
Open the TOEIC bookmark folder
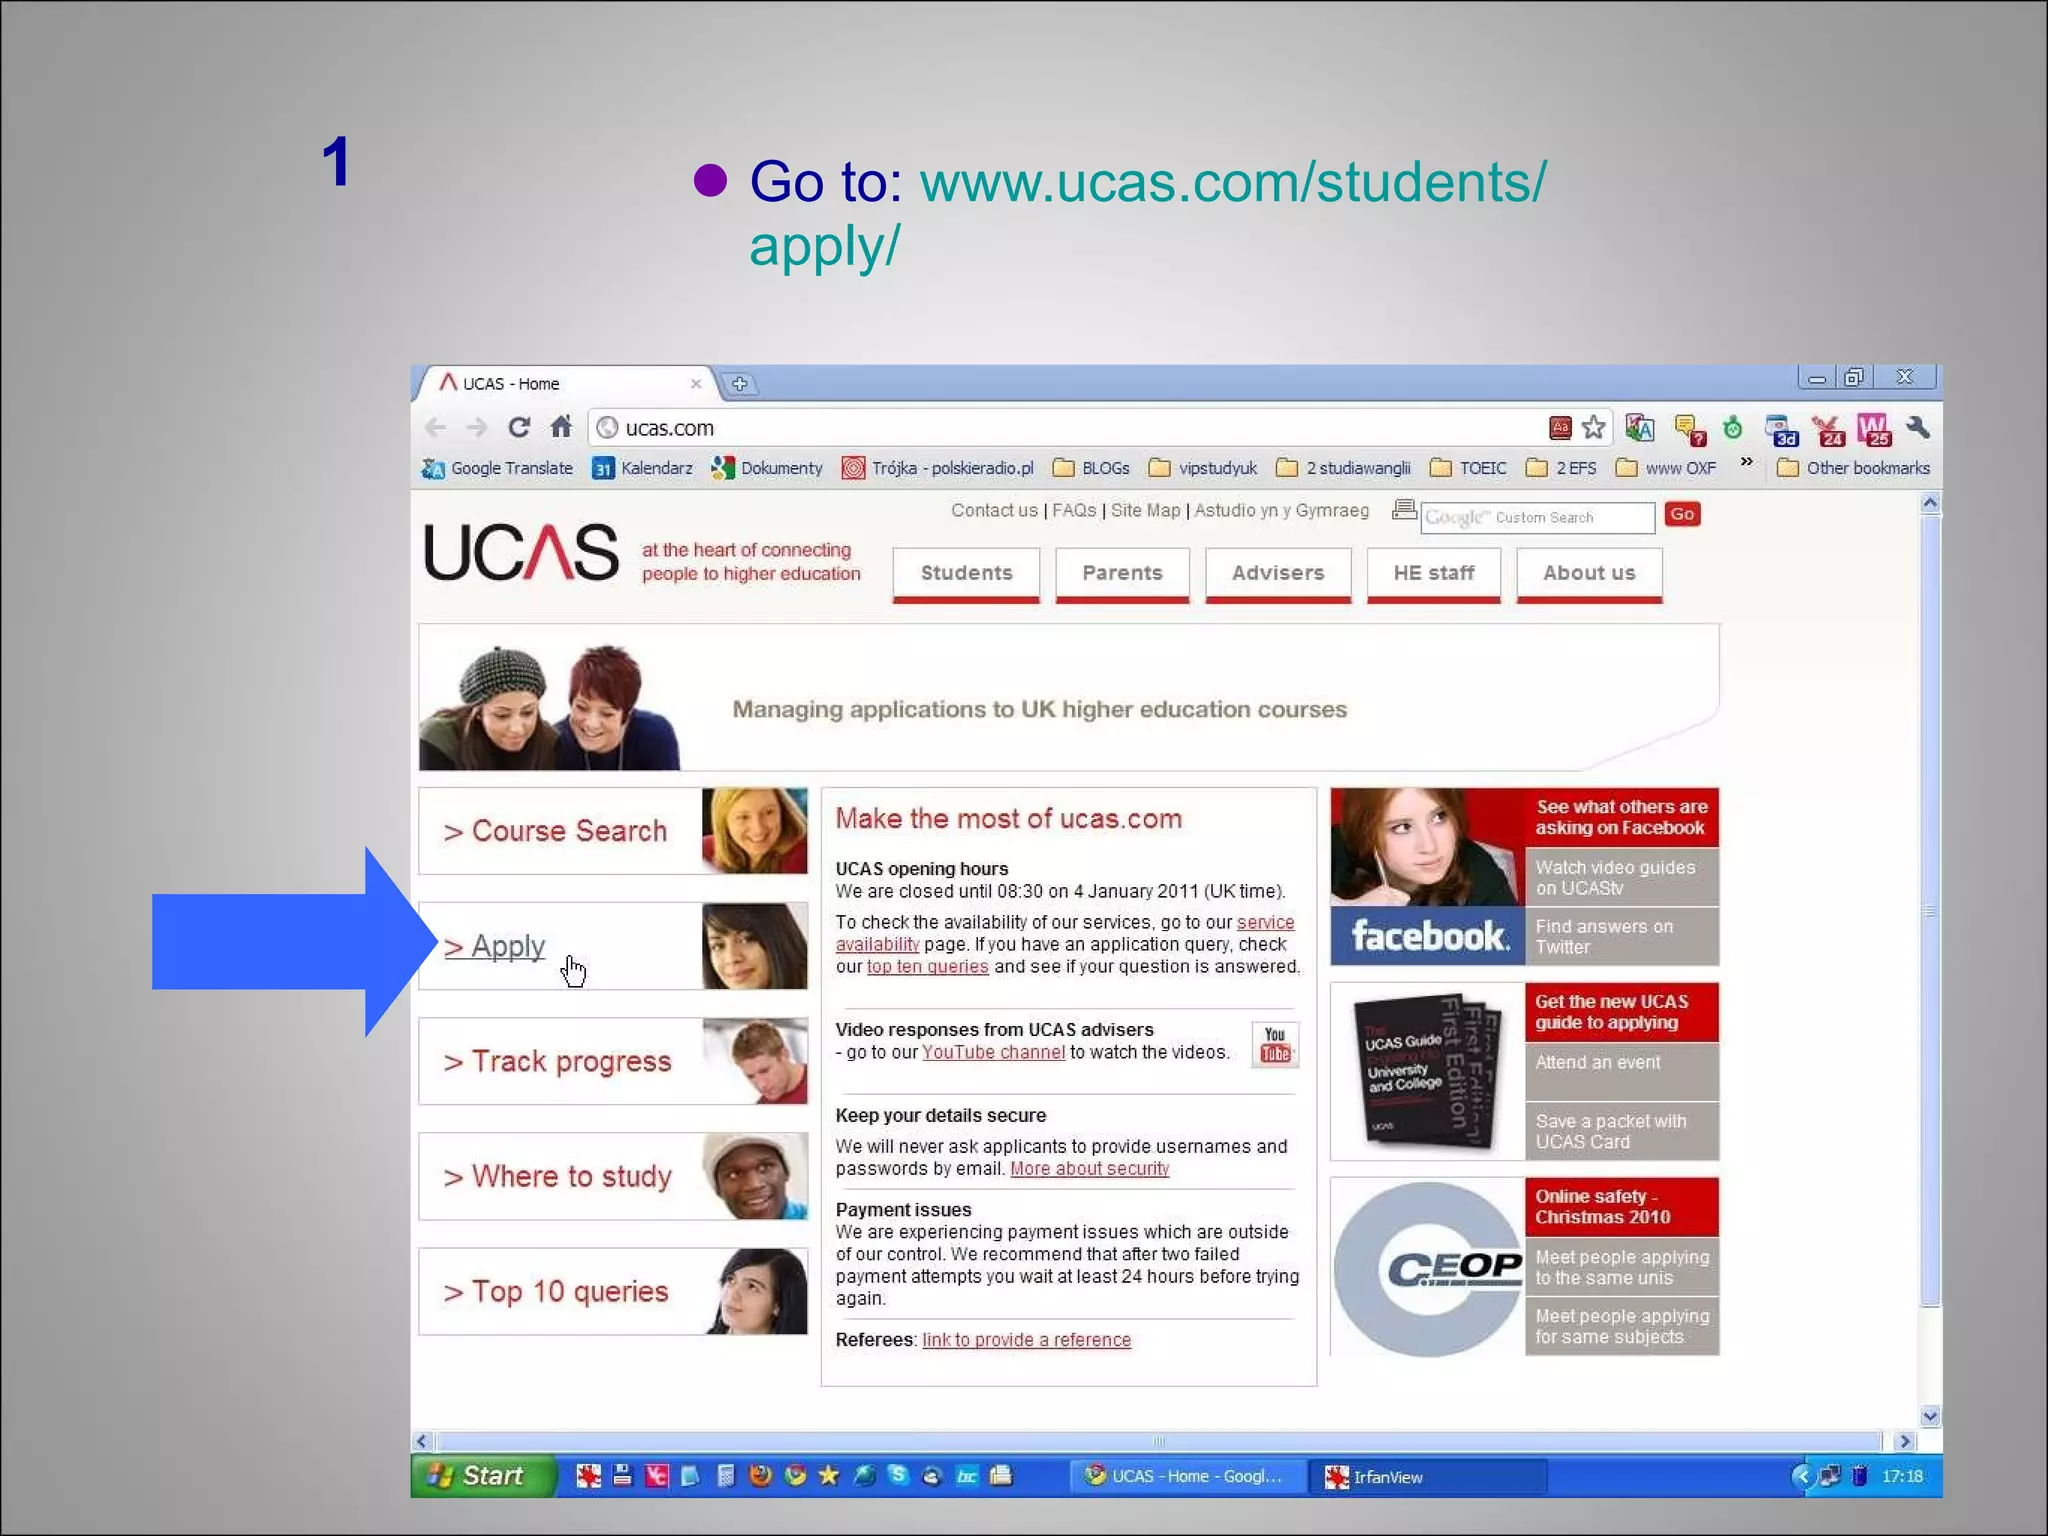click(1468, 468)
